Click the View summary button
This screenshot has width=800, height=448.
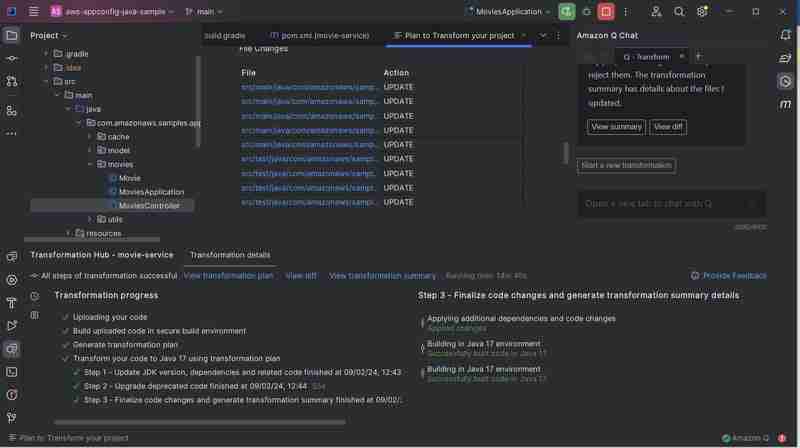point(616,127)
